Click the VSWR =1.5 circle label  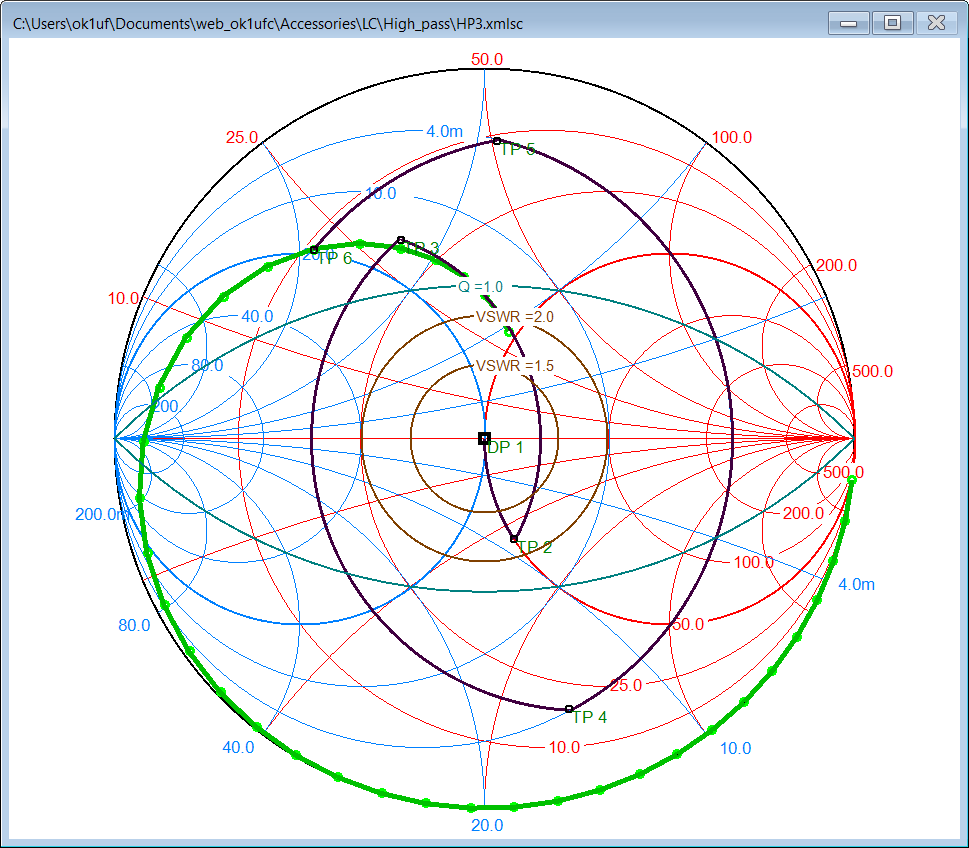[514, 366]
